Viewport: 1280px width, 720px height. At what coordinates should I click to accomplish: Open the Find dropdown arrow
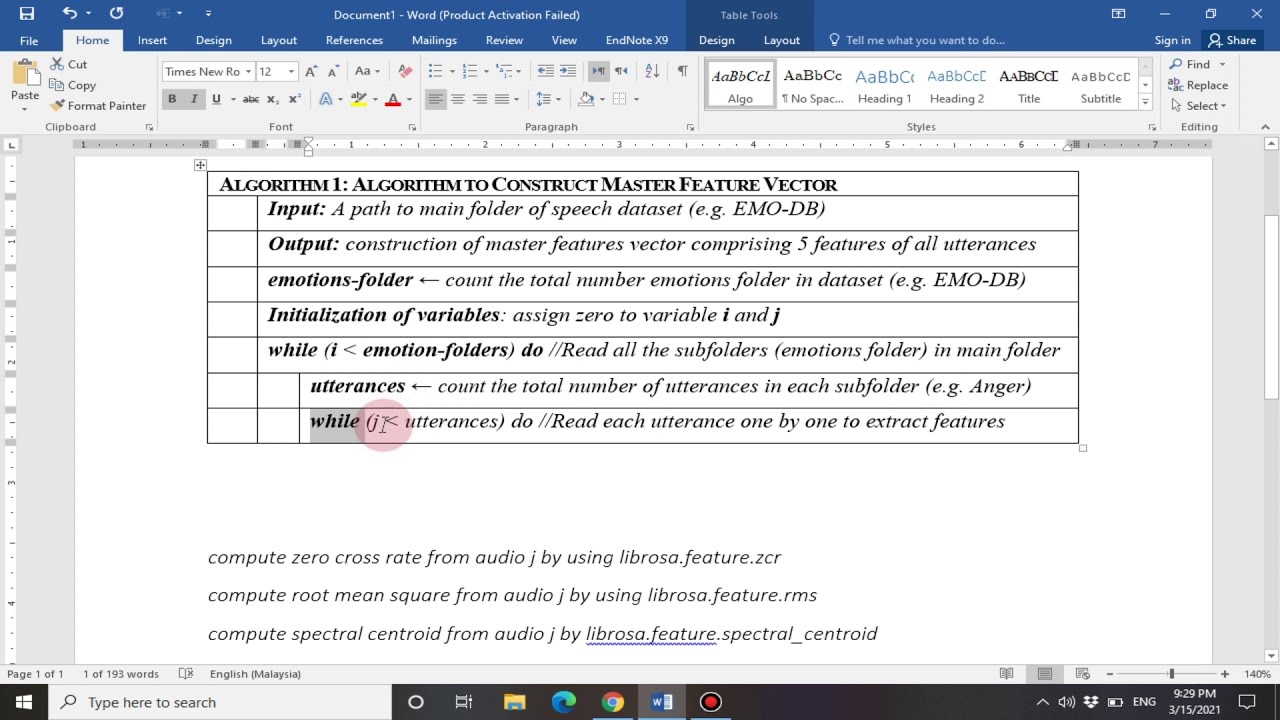(1221, 64)
